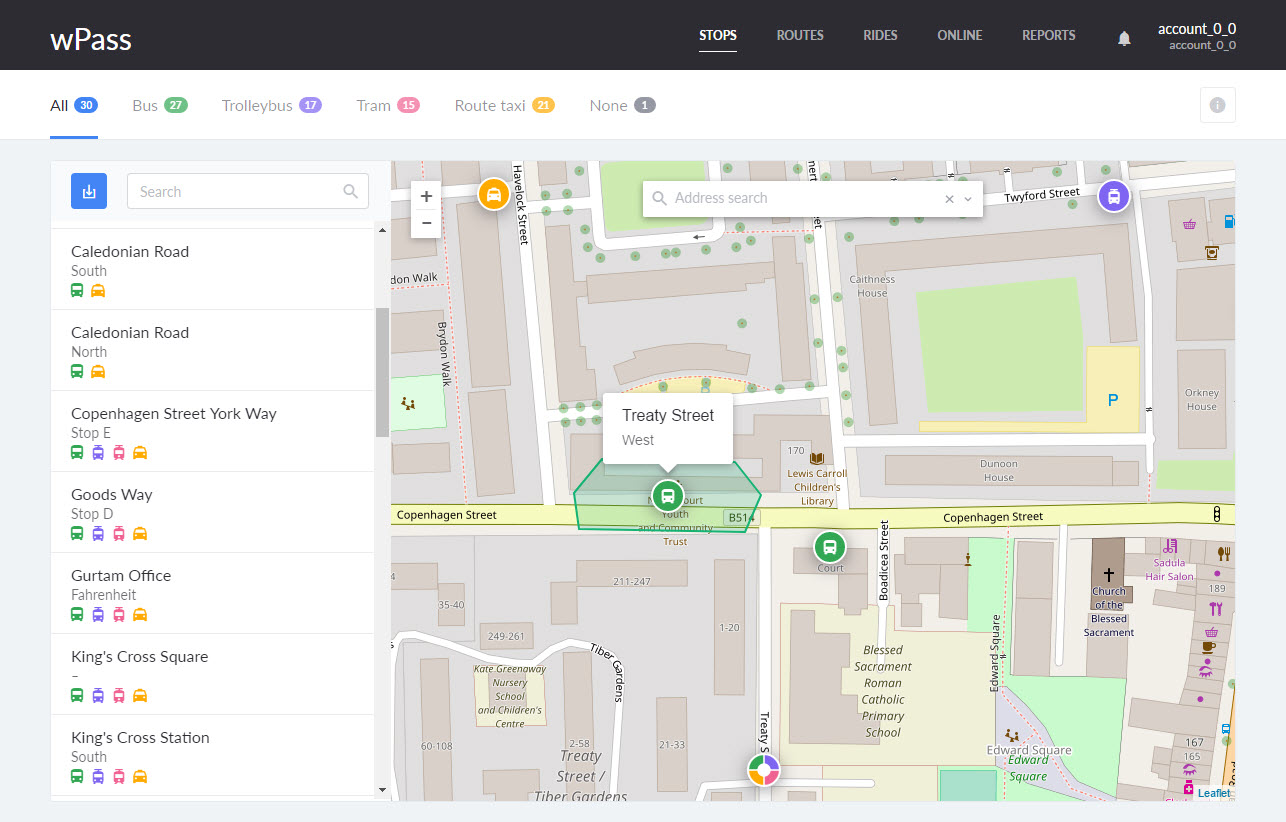Open the info icon button
This screenshot has width=1286, height=822.
click(x=1217, y=105)
